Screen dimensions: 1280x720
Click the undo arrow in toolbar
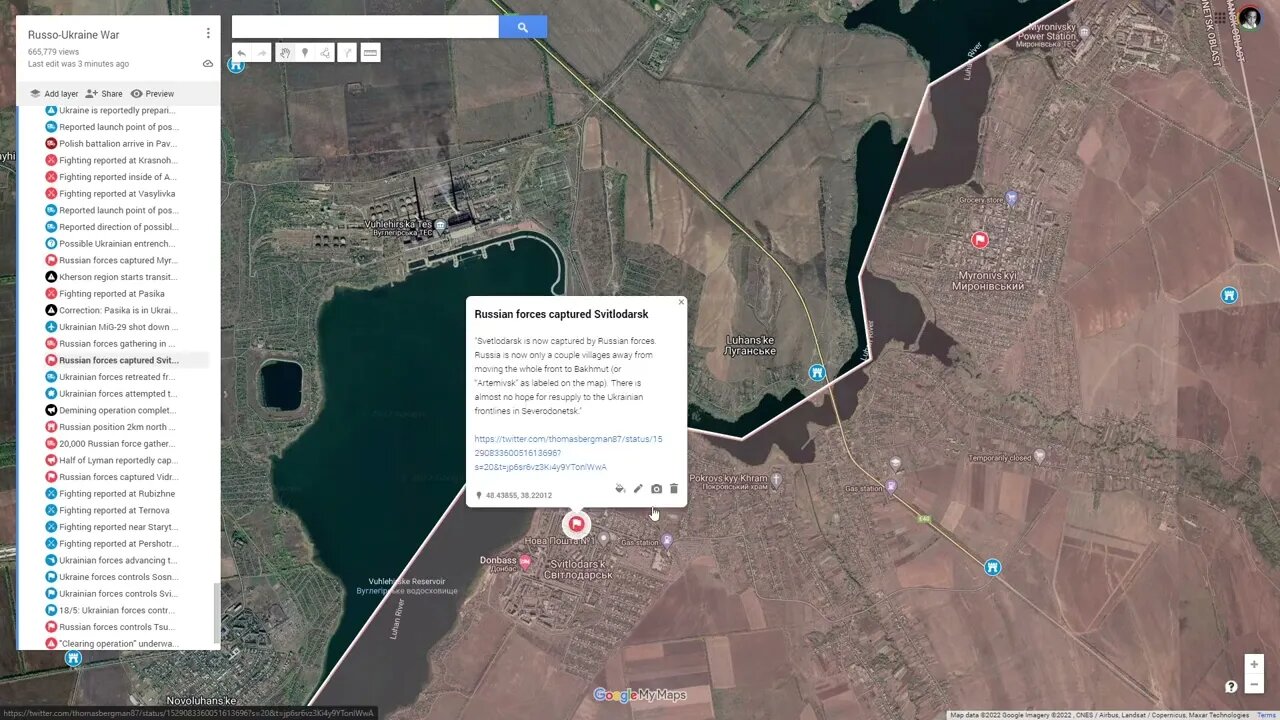point(241,53)
